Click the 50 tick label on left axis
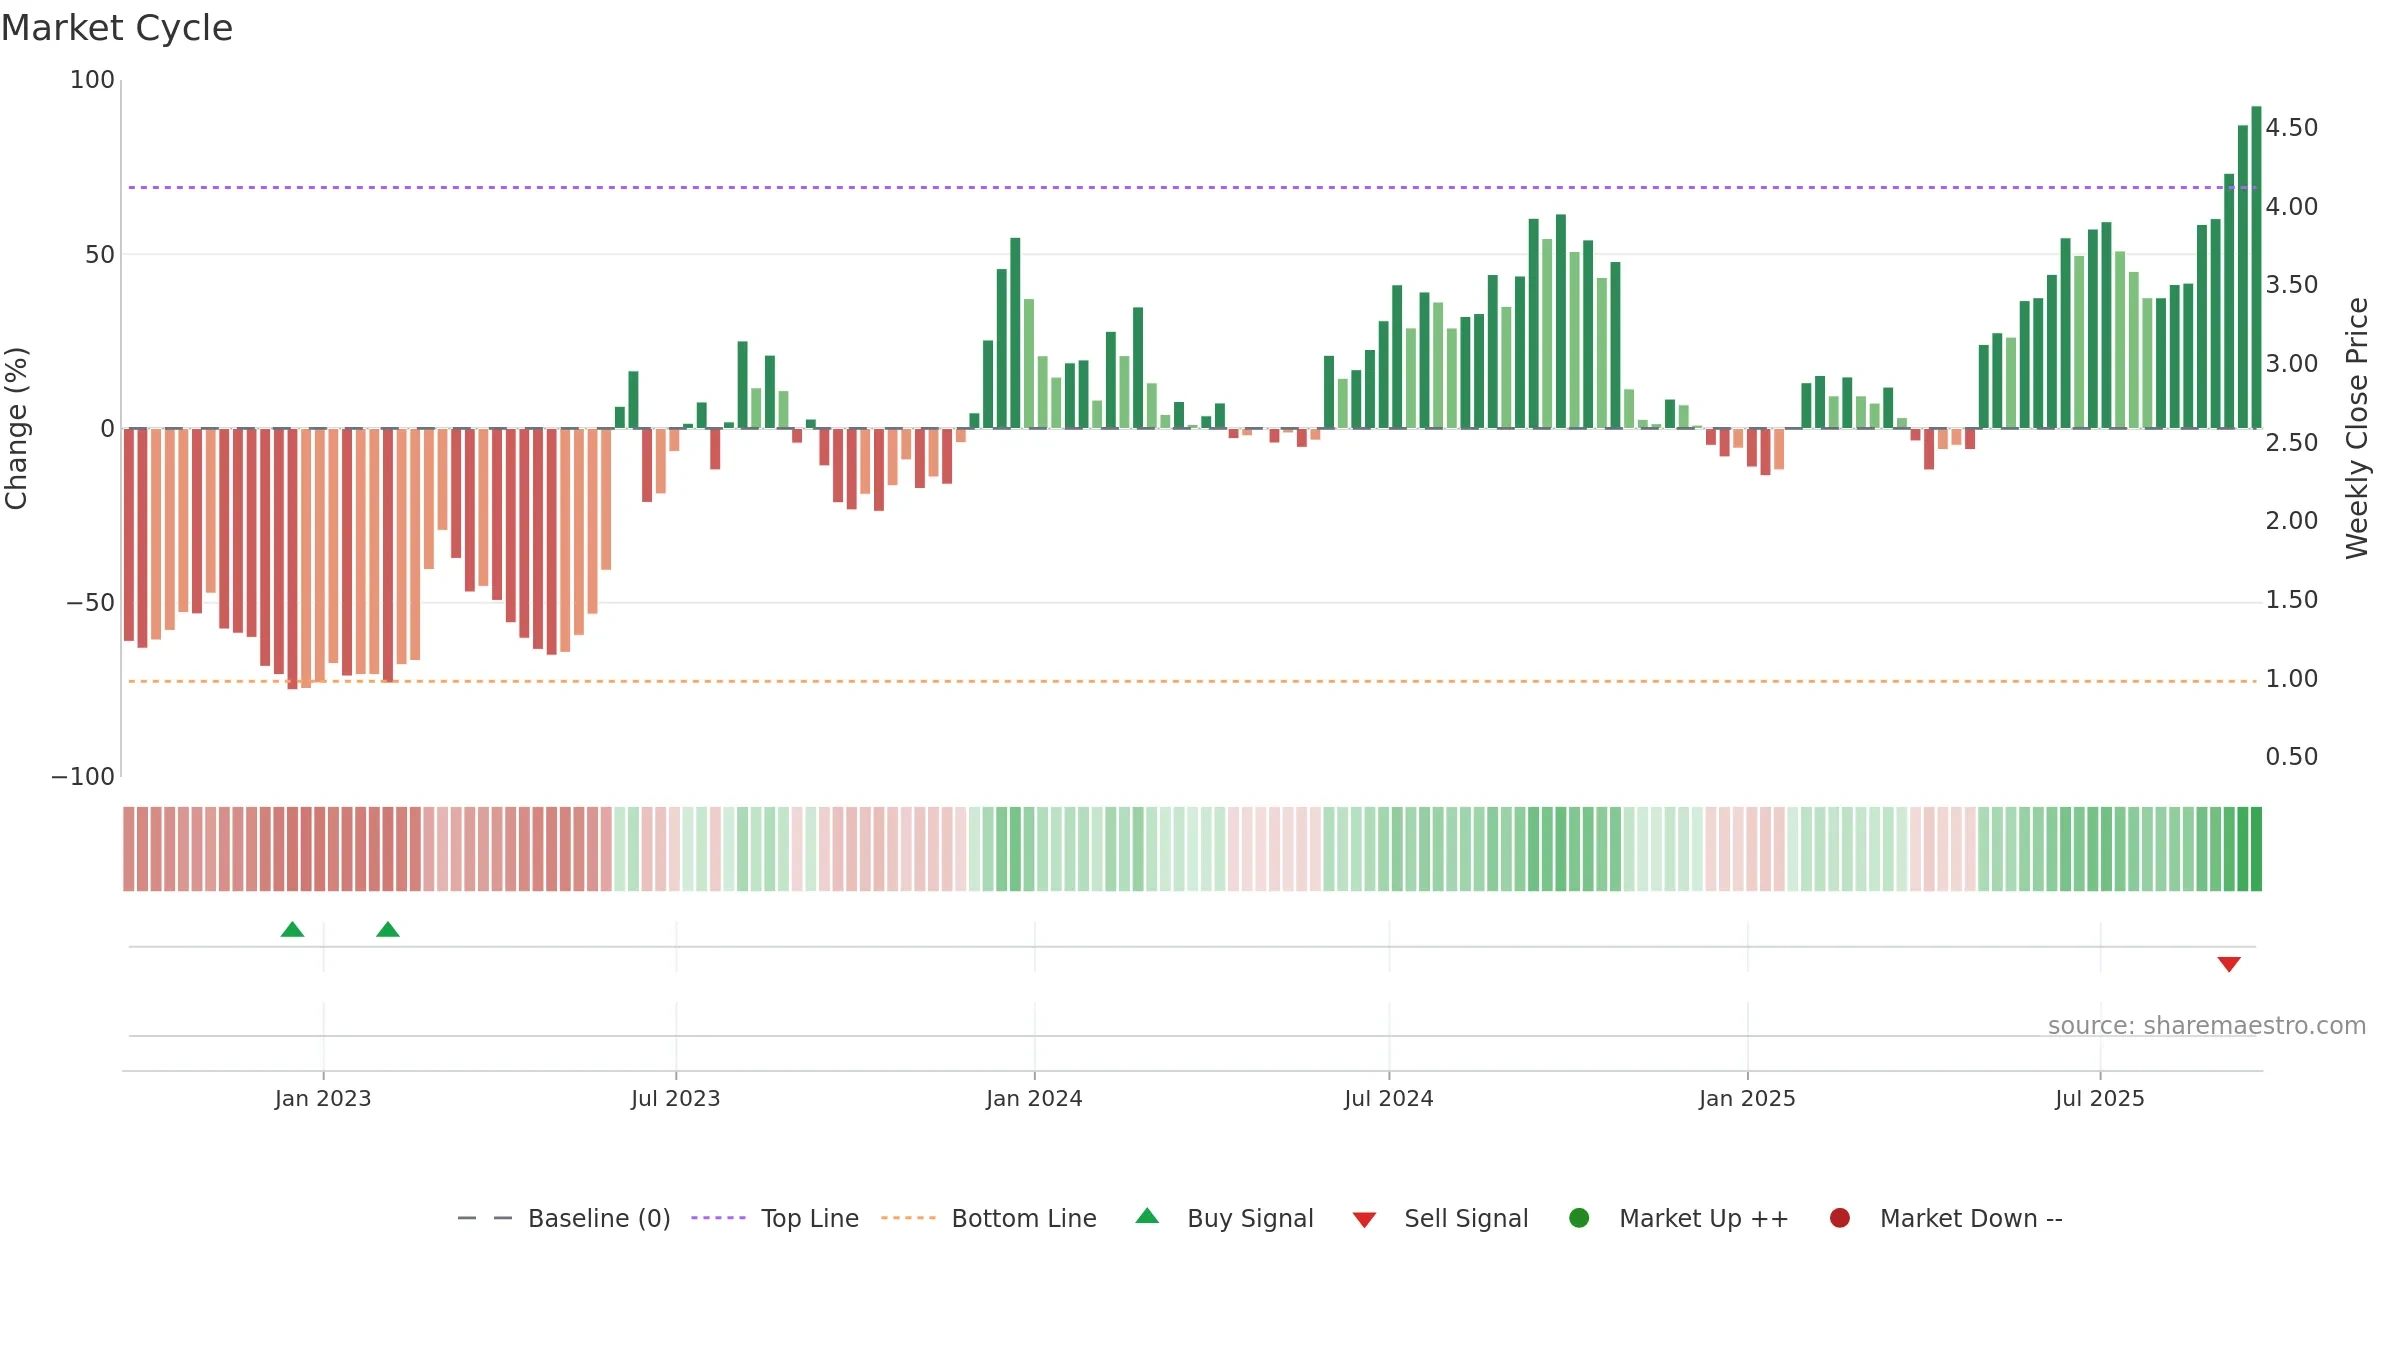 [x=100, y=255]
